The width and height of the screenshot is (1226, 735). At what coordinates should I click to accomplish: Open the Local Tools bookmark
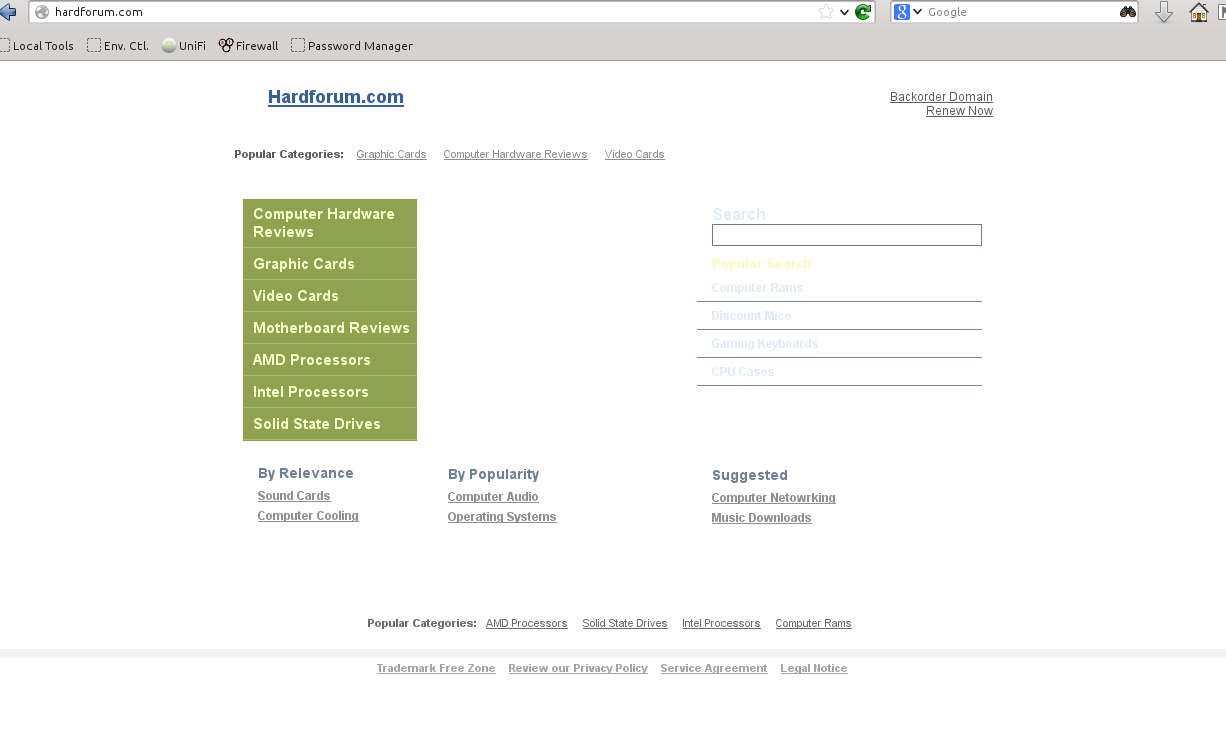[37, 45]
